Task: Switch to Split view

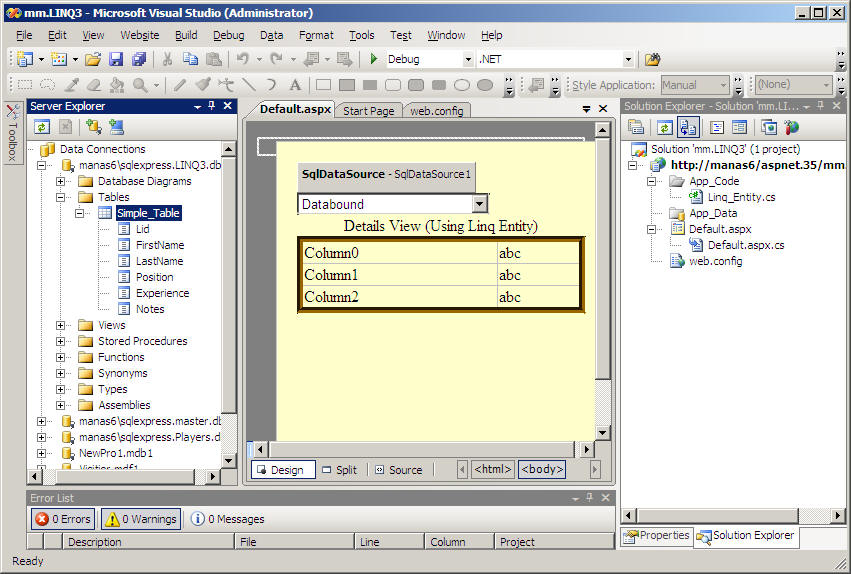Action: point(340,470)
